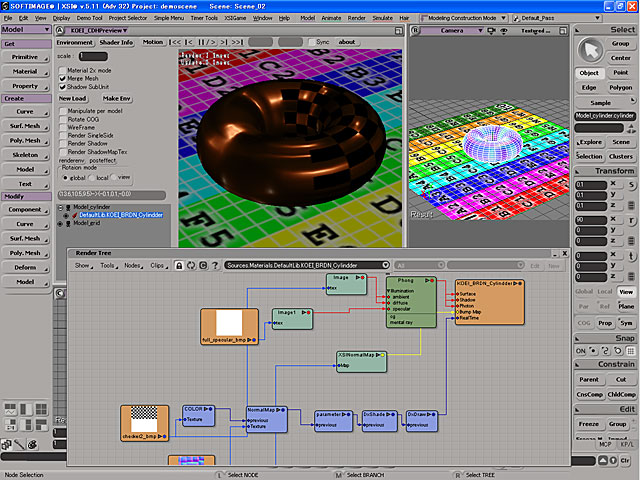The width and height of the screenshot is (640, 480).
Task: Click the Make Env button
Action: coord(116,99)
